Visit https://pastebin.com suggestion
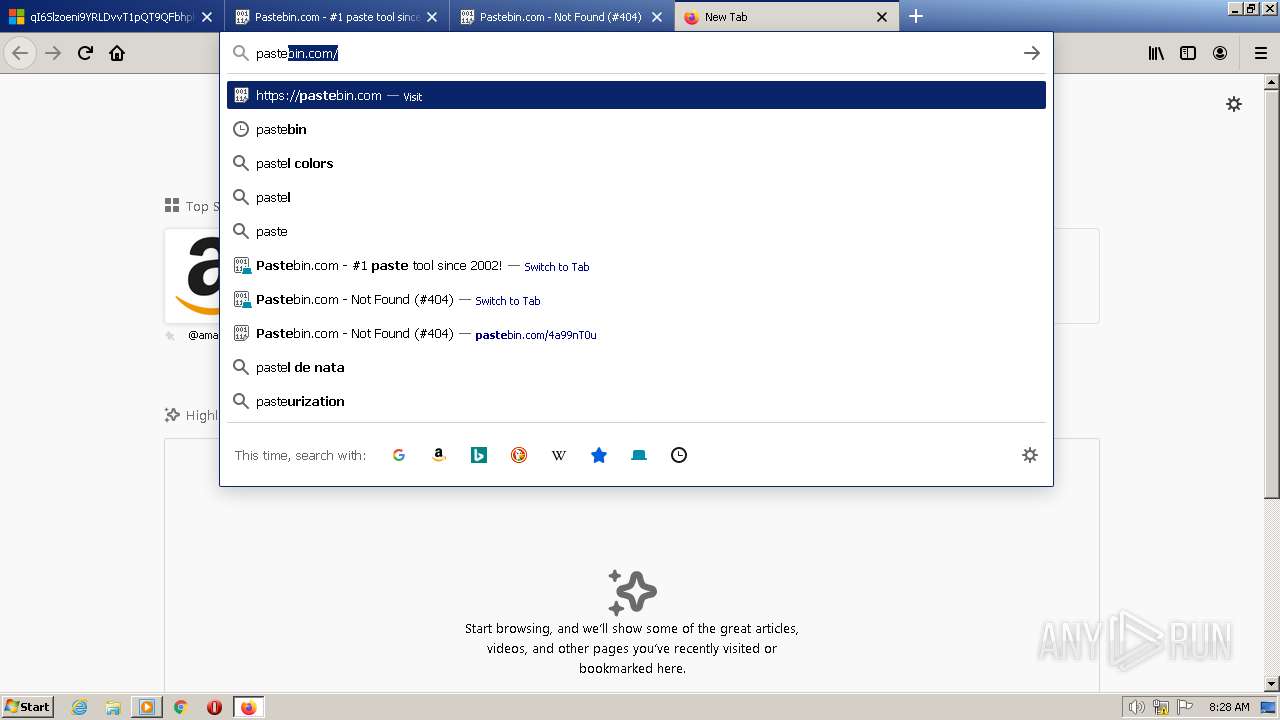Image resolution: width=1280 pixels, height=720 pixels. tap(636, 95)
